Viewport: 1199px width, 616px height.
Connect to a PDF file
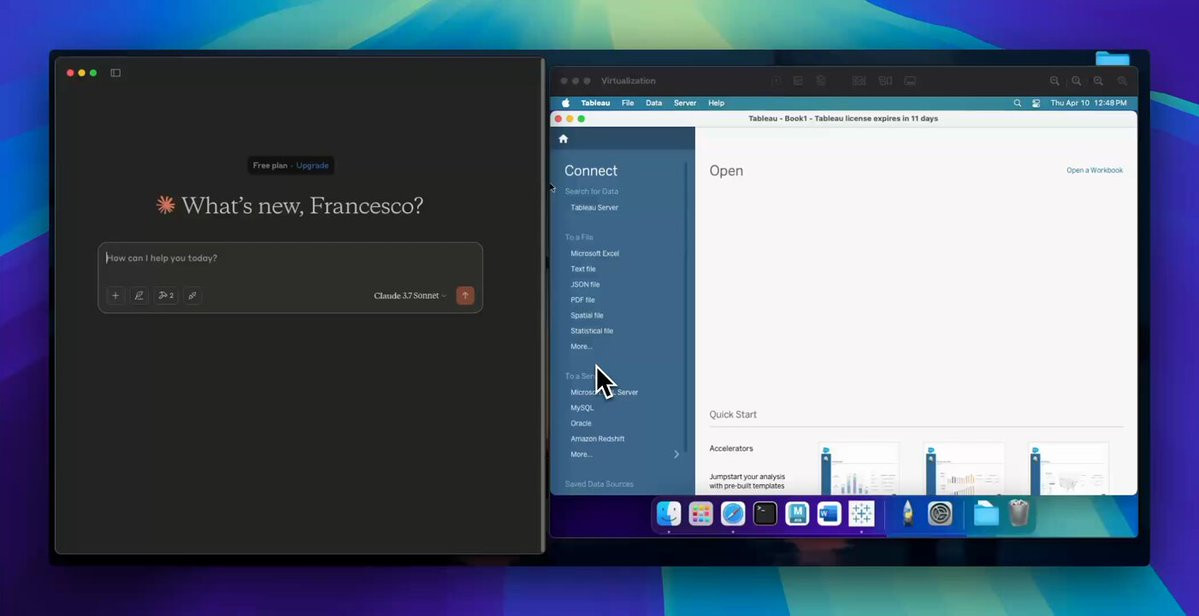(x=583, y=300)
